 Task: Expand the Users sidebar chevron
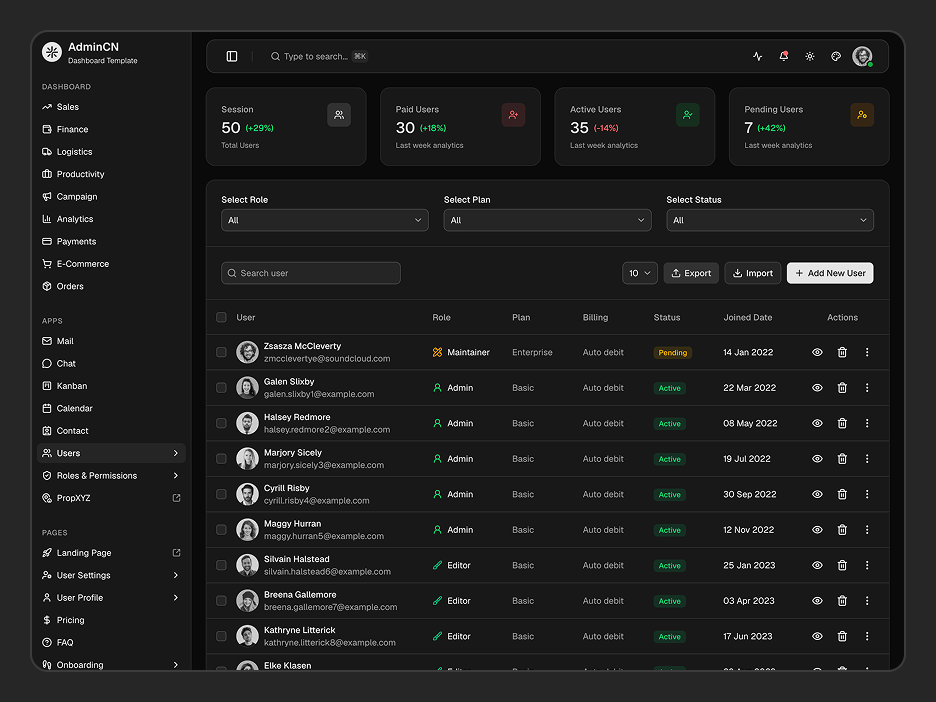point(176,453)
